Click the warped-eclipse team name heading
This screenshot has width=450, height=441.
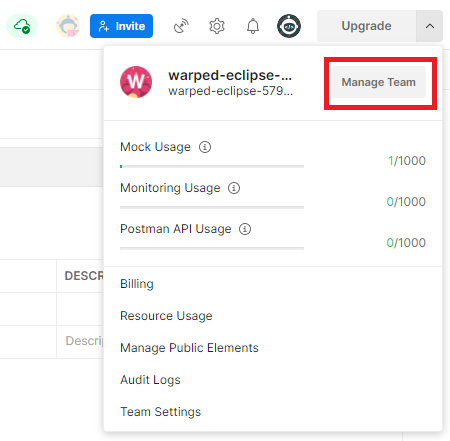[230, 75]
